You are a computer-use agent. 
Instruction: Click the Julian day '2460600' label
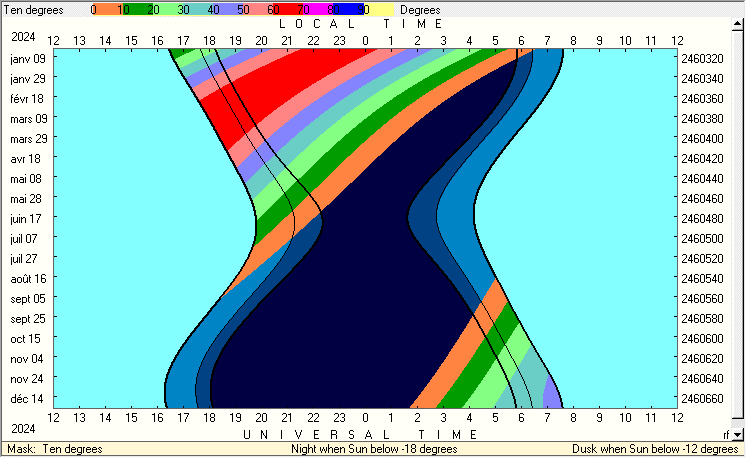702,339
